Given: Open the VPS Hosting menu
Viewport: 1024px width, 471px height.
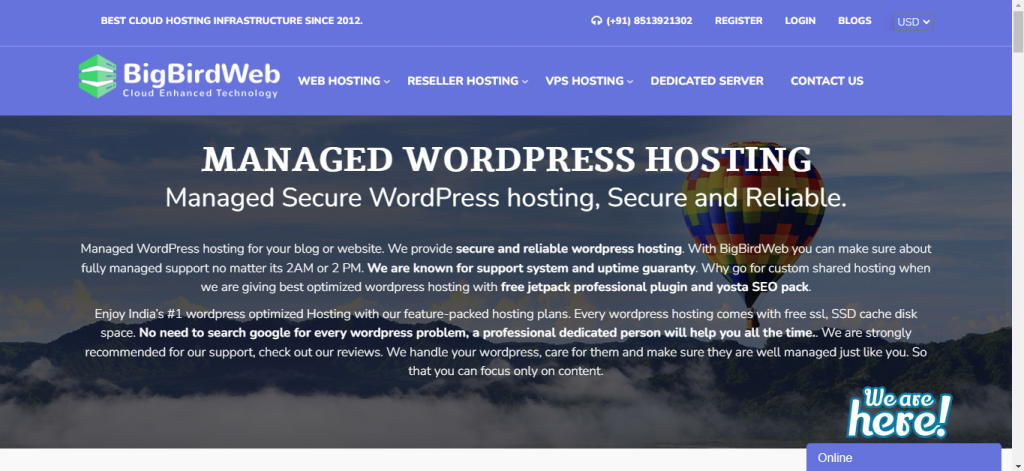Looking at the screenshot, I should (584, 81).
